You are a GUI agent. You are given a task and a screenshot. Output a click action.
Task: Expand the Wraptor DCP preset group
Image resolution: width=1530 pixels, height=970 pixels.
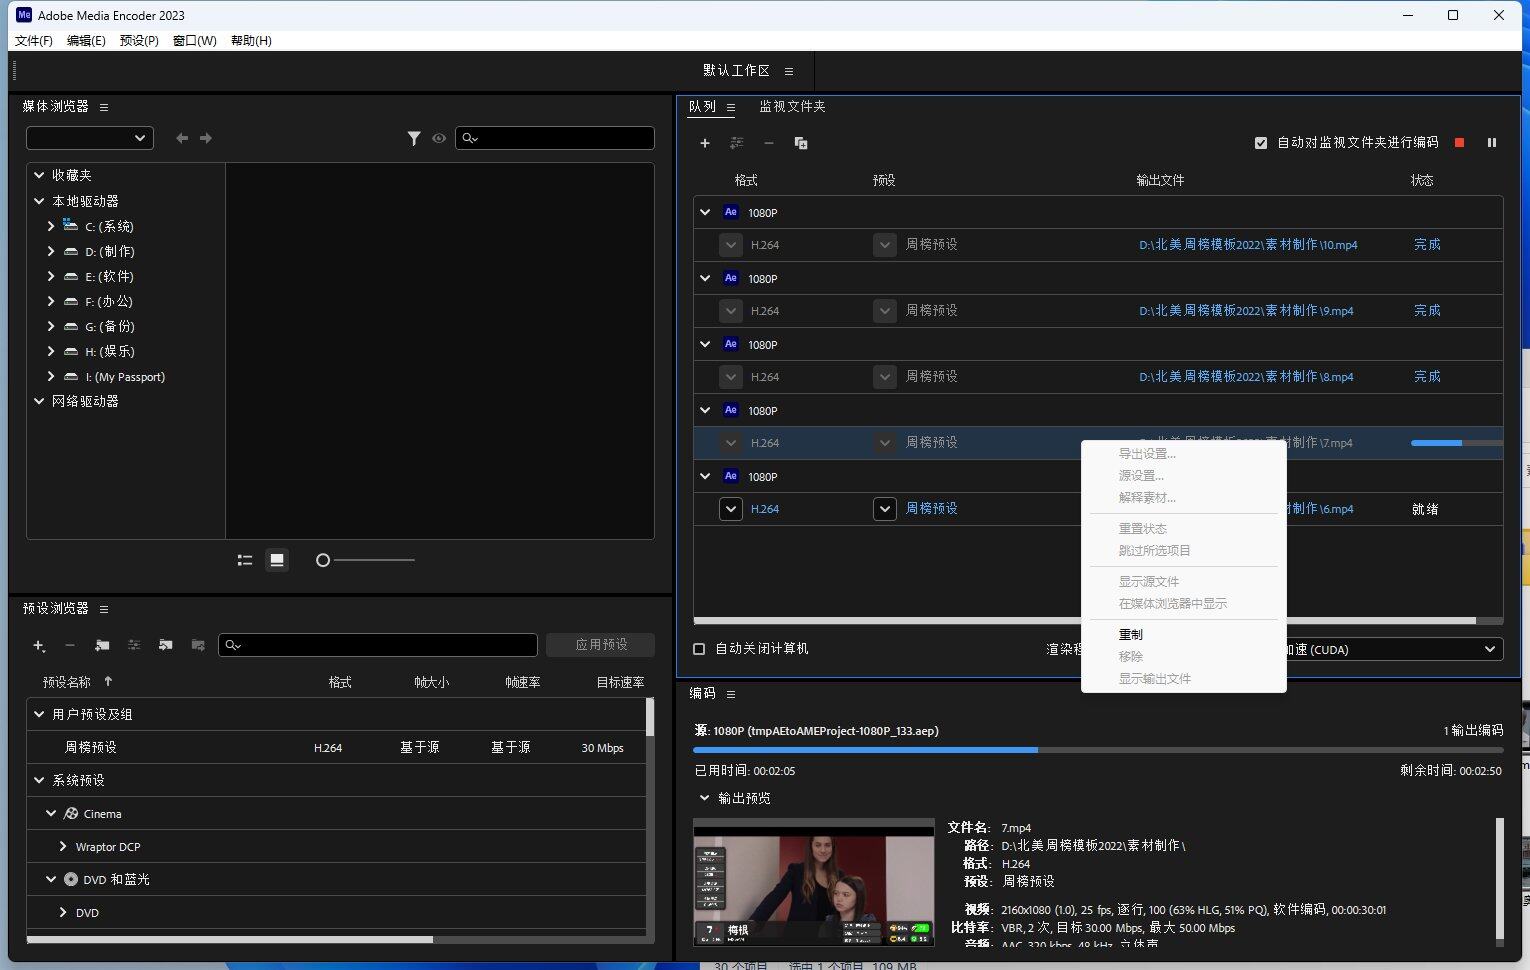tap(63, 846)
